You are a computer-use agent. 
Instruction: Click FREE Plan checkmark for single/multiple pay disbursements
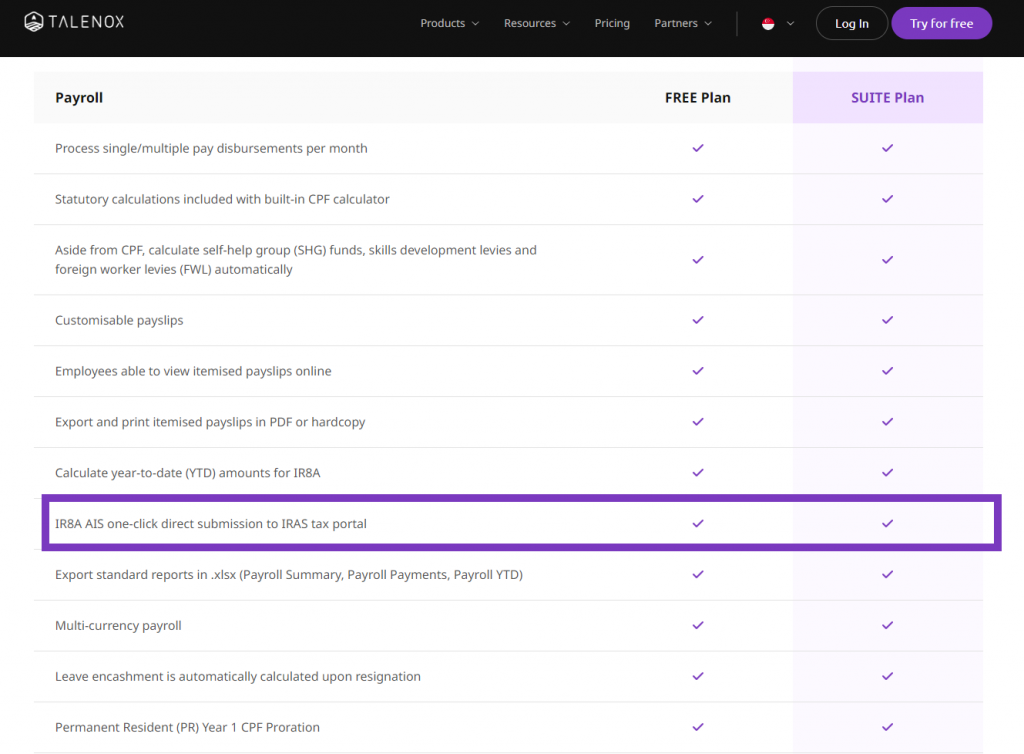(698, 148)
